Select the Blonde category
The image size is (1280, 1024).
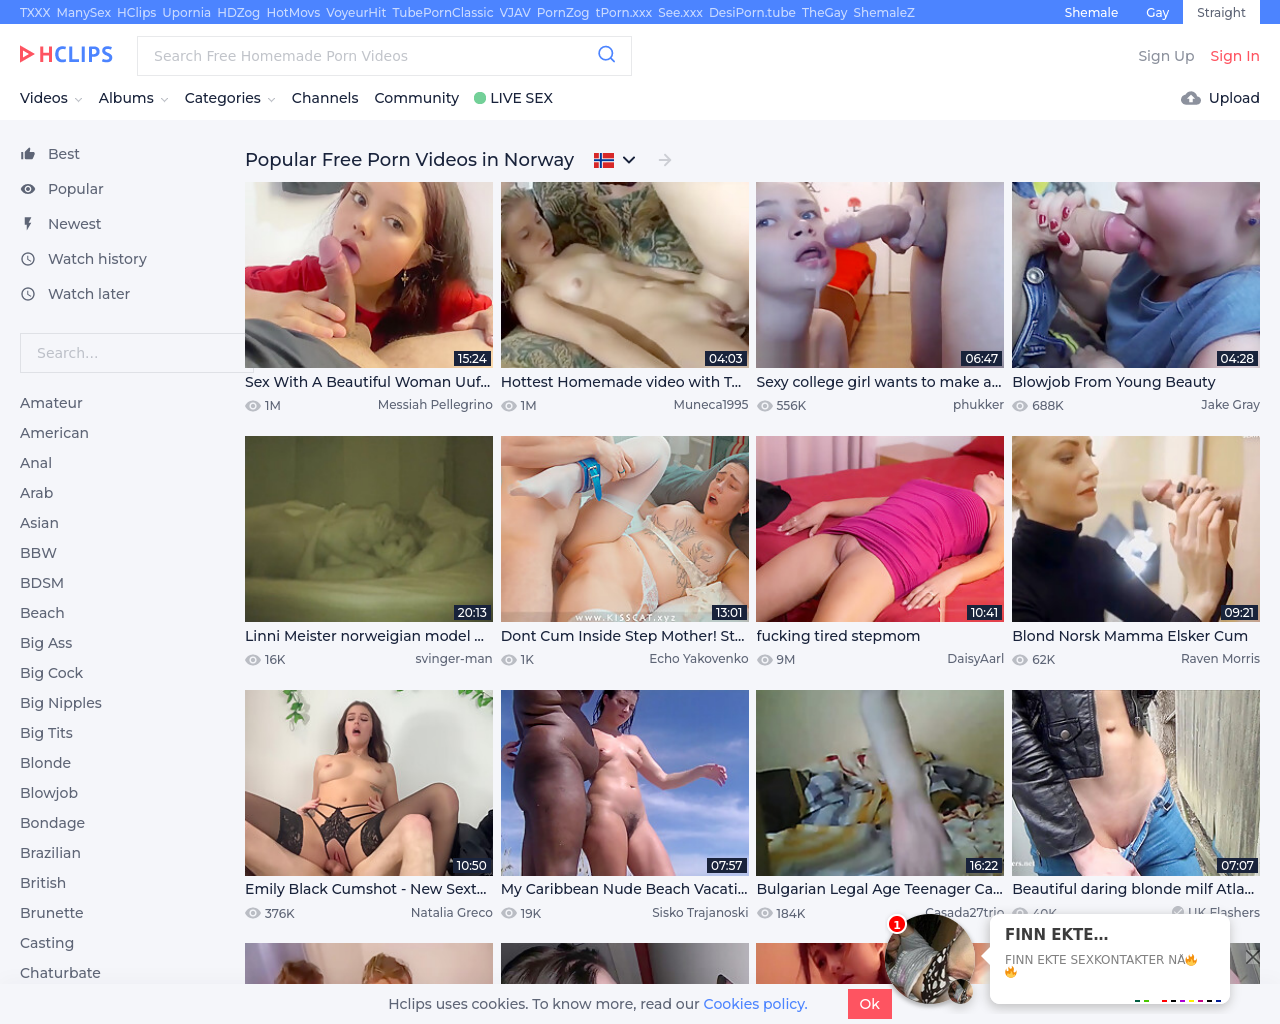pyautogui.click(x=45, y=763)
